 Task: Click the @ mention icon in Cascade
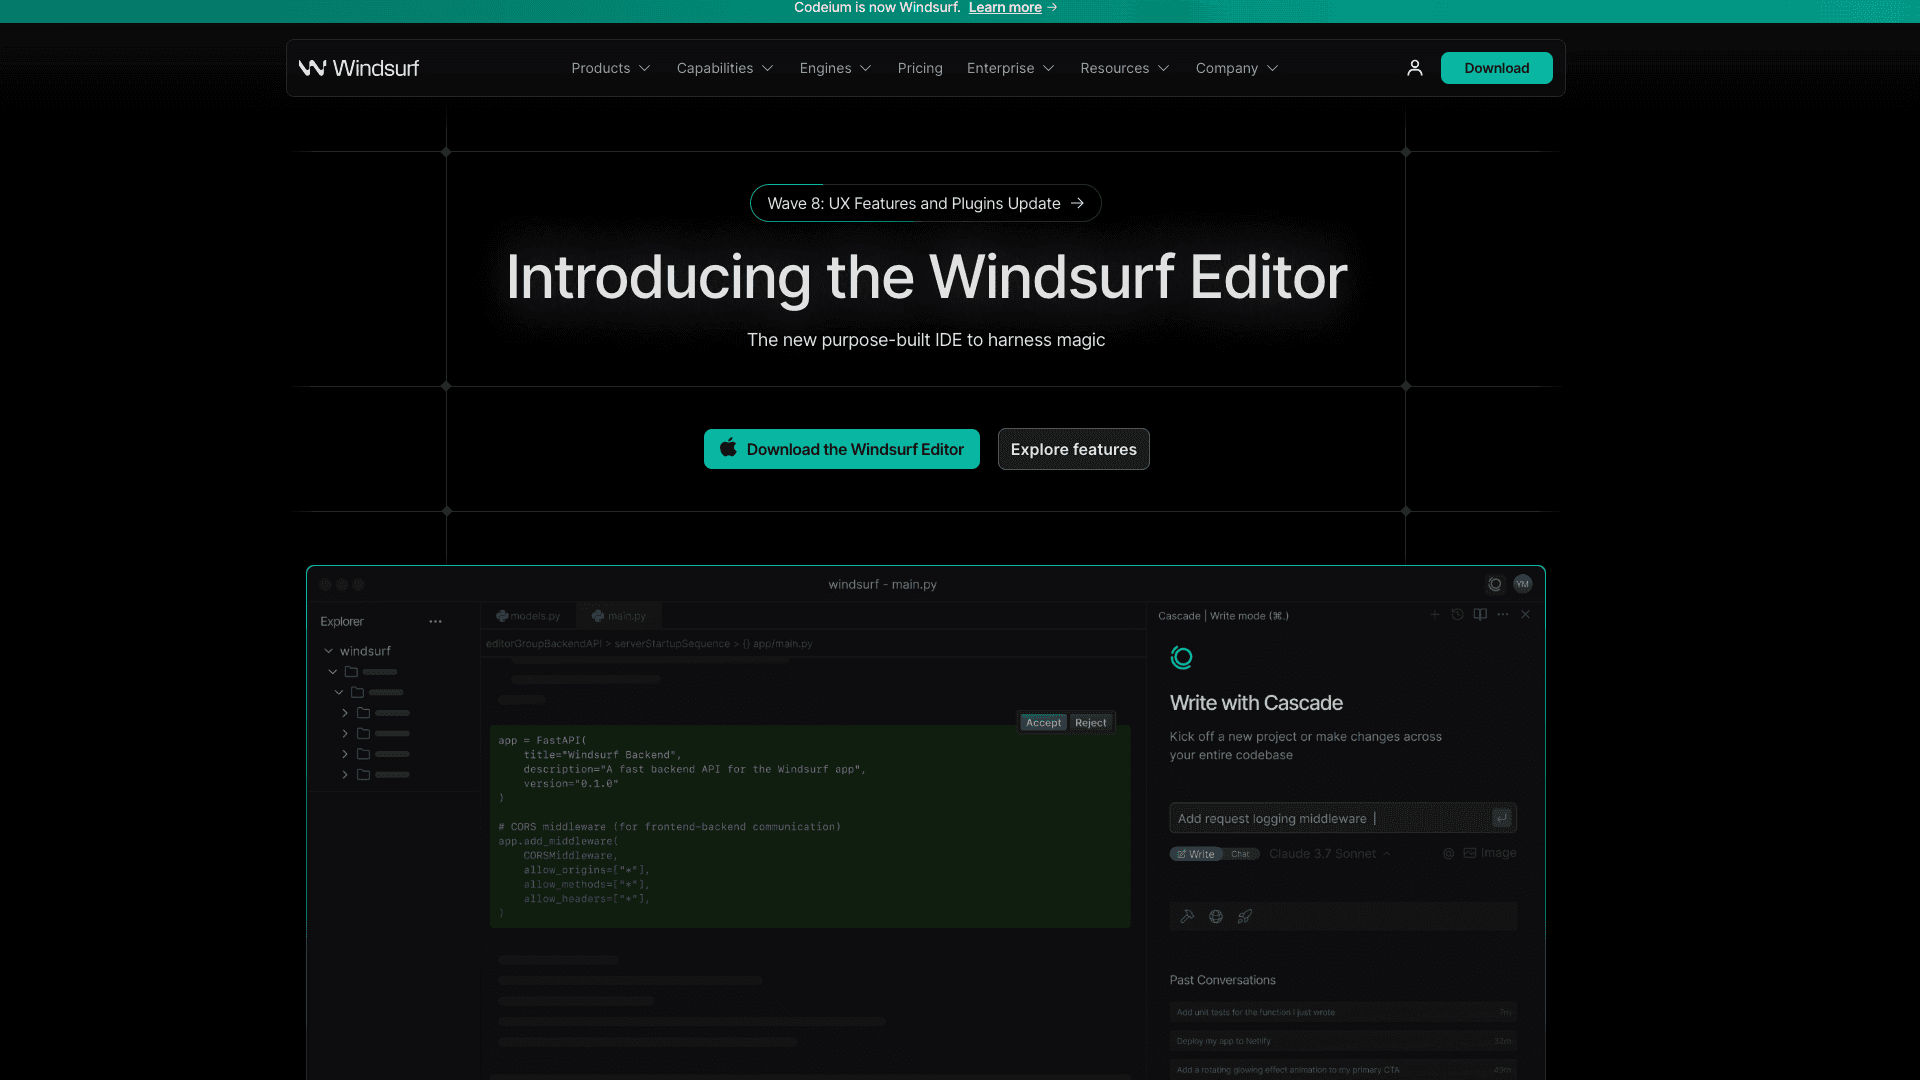(x=1448, y=853)
